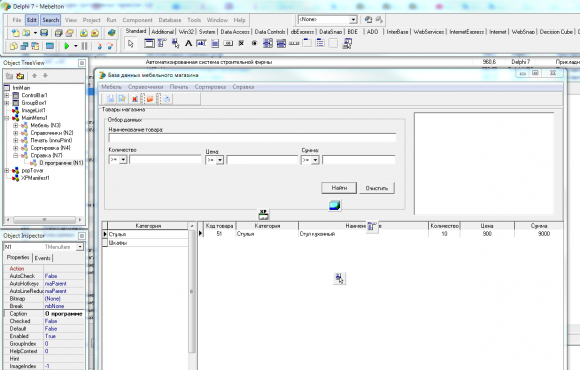This screenshot has width=580, height=370.
Task: Expand the ControlBar1 node in tree
Action: point(7,95)
